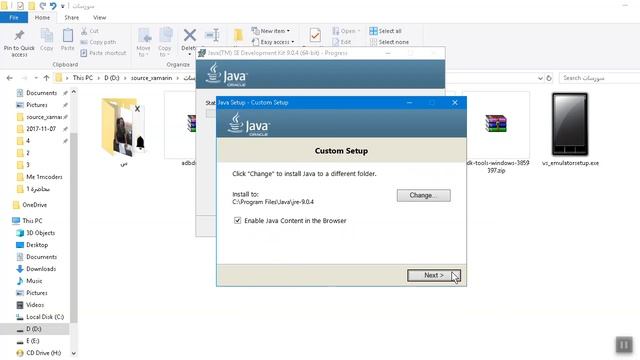Select Documents in Quick access list
This screenshot has width=640, height=360.
coord(41,93)
